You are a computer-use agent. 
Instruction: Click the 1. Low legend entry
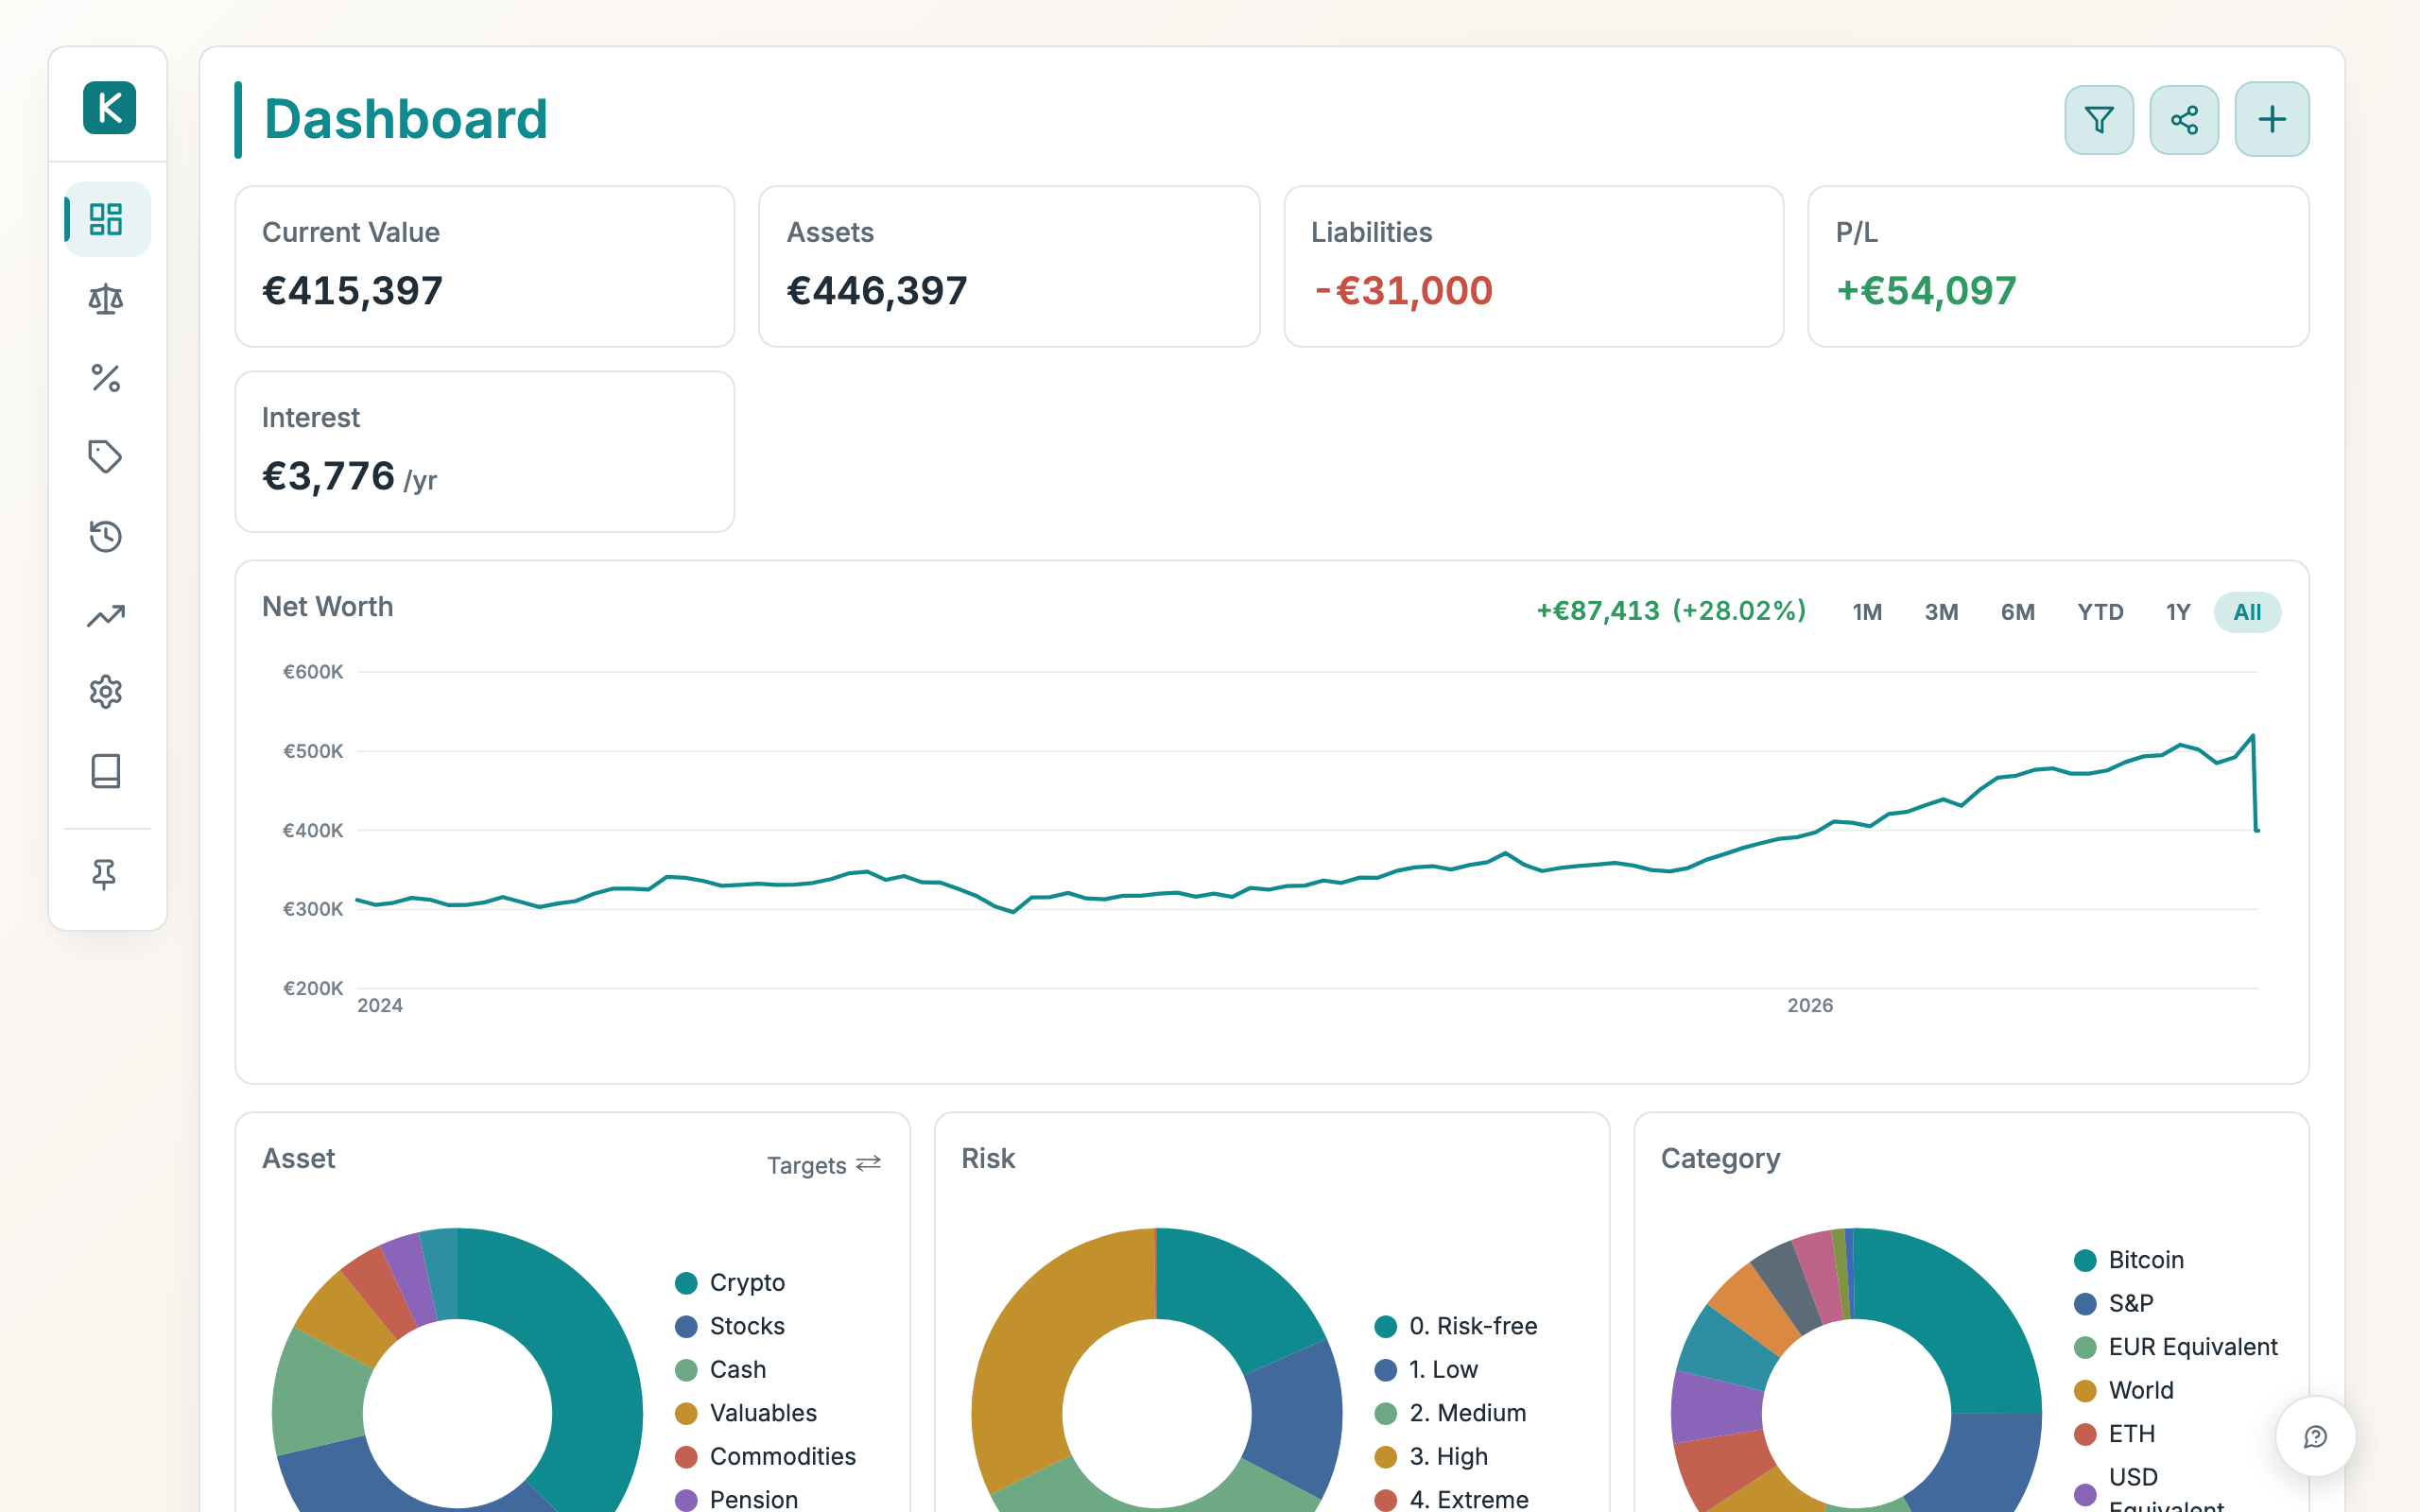[x=1426, y=1370]
